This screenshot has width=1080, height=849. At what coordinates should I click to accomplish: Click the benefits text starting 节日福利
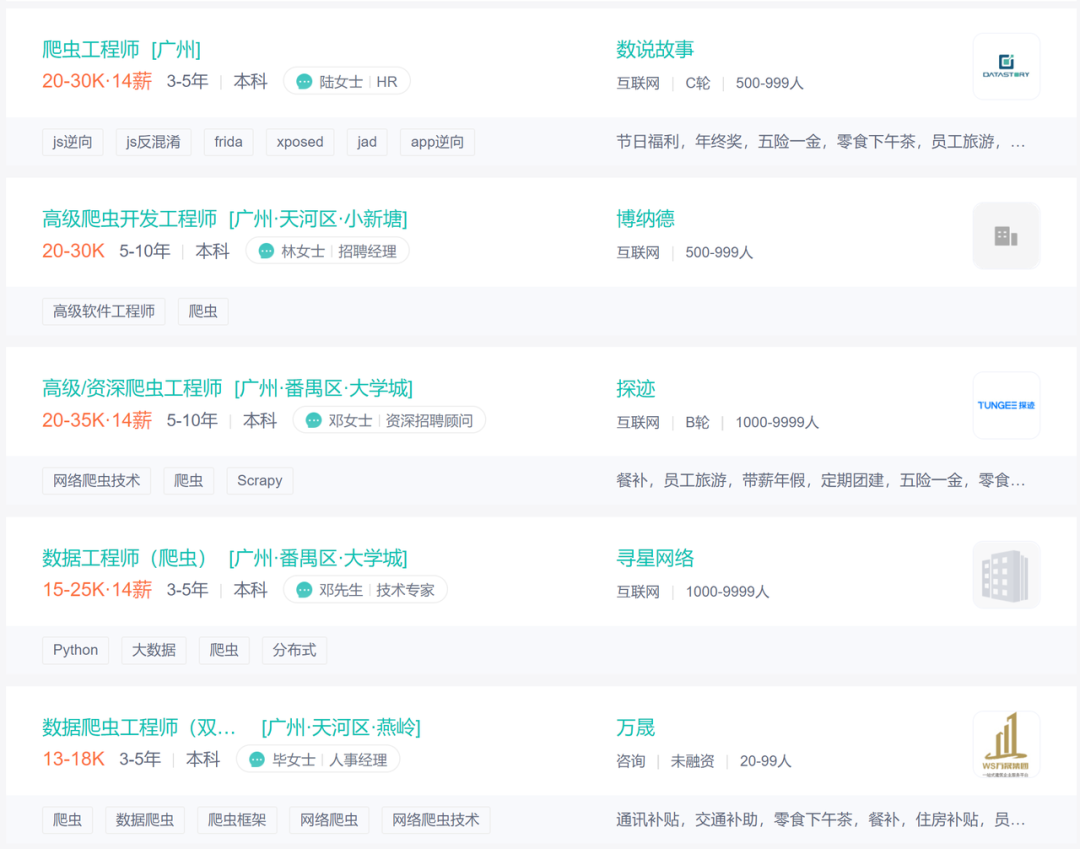[820, 142]
